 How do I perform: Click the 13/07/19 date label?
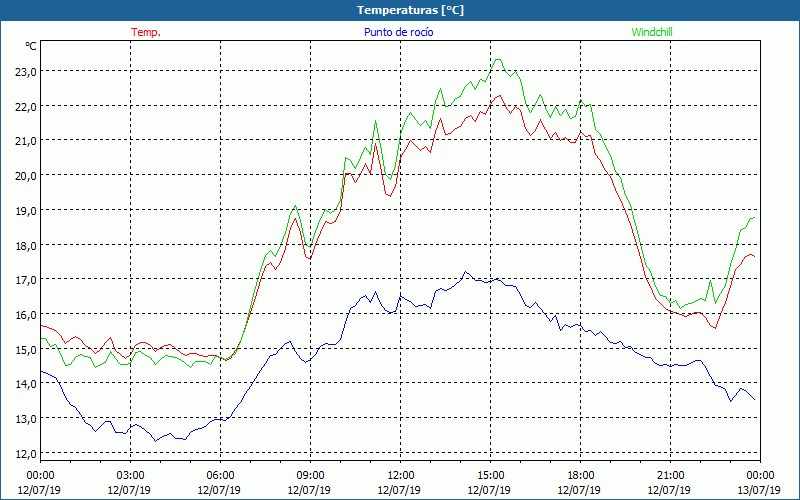pos(759,490)
